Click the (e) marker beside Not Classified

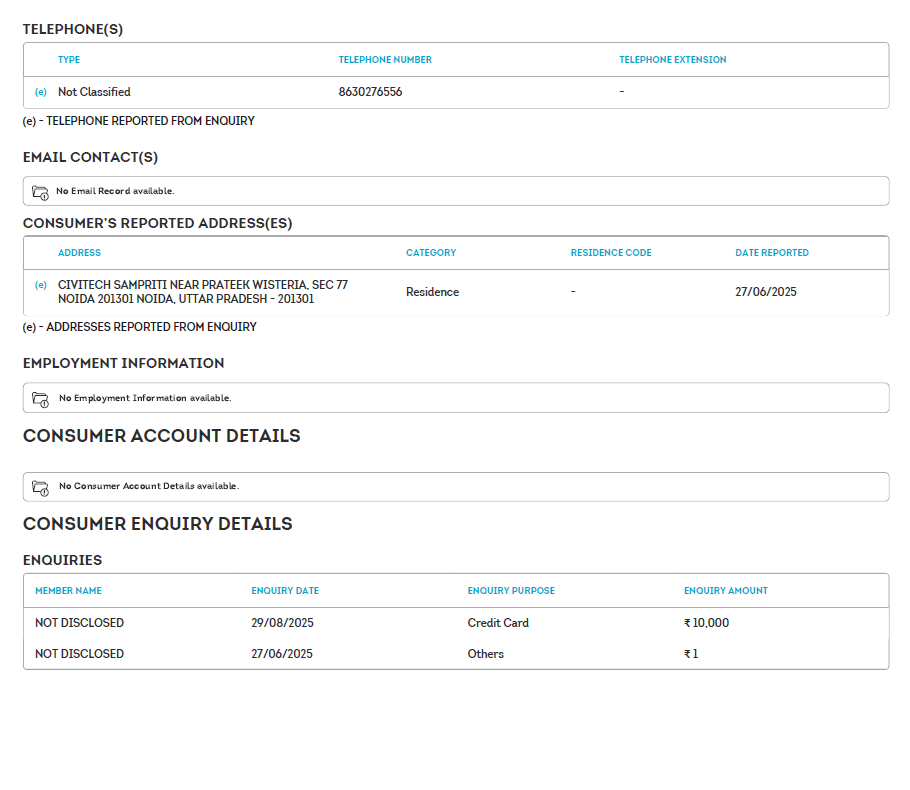41,92
